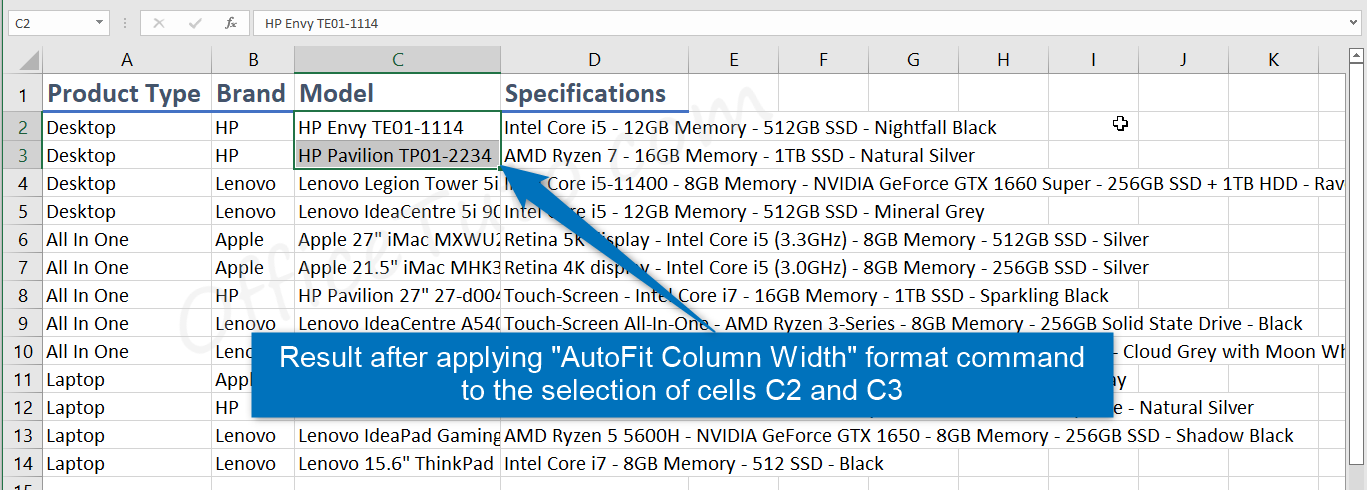1367x490 pixels.
Task: Click the Enter checkmark in formula bar
Action: point(195,22)
